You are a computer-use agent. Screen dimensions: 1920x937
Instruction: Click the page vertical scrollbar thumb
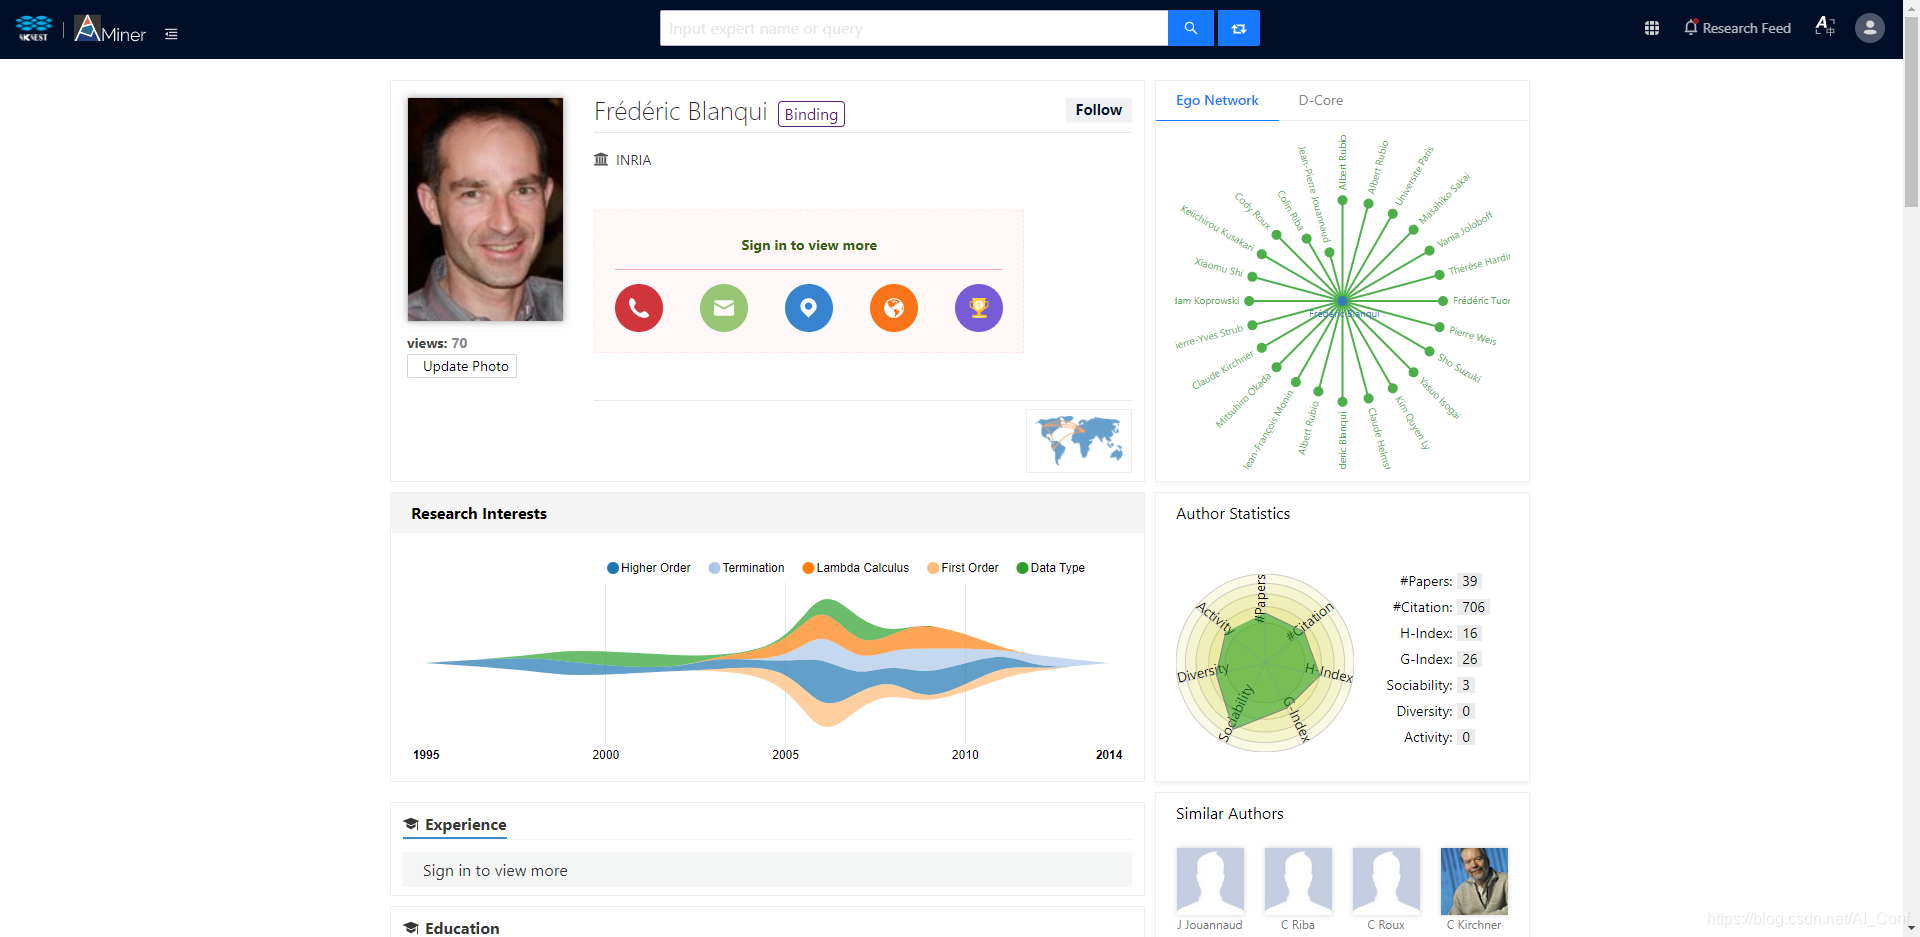coord(1911,110)
